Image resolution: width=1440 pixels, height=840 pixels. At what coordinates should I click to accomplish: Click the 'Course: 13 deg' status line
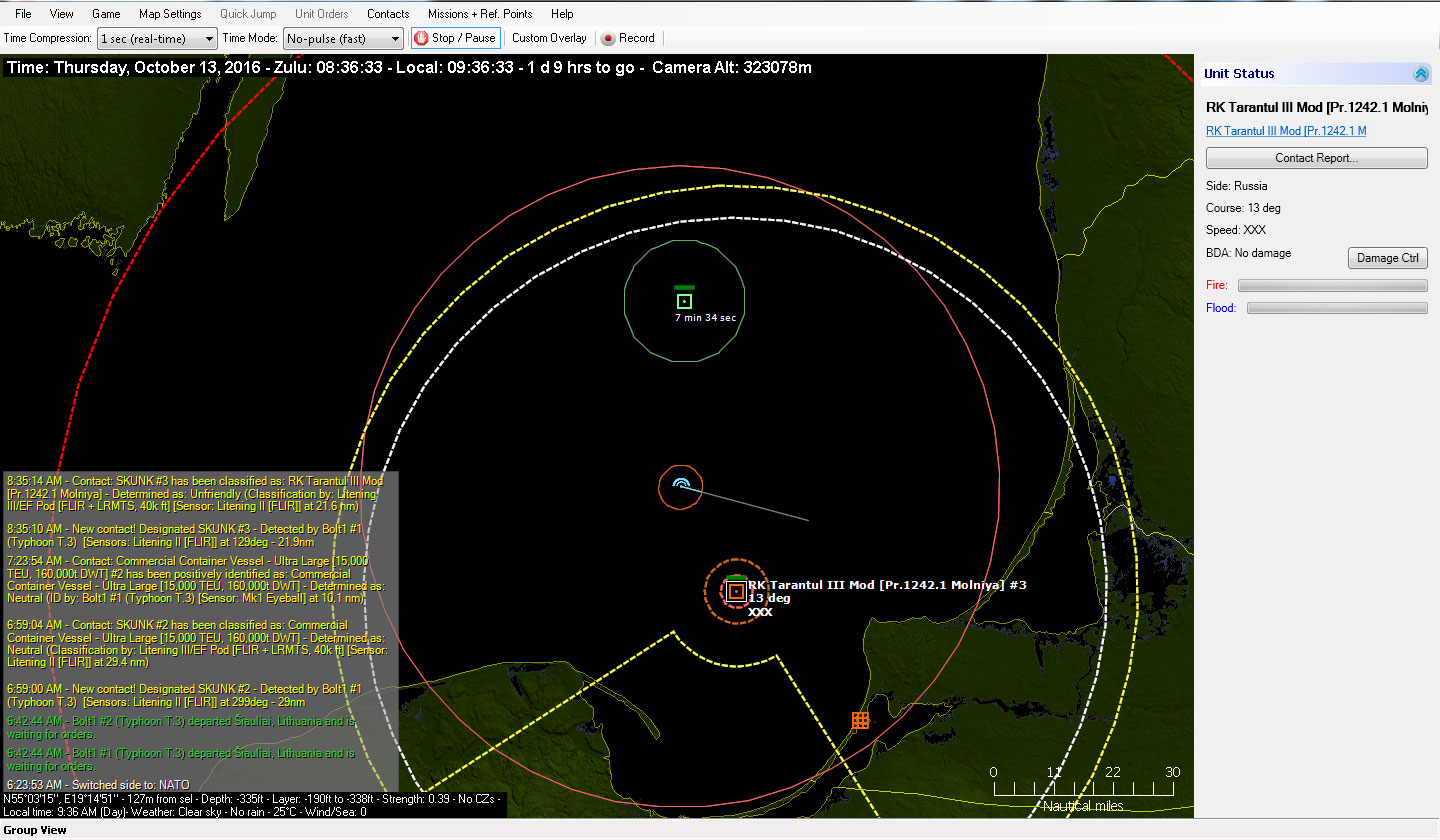[x=1243, y=208]
